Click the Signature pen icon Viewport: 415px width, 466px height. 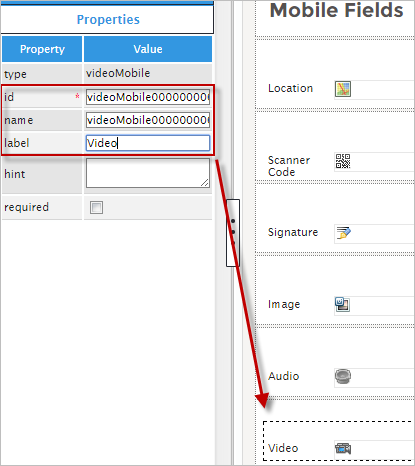click(x=343, y=233)
